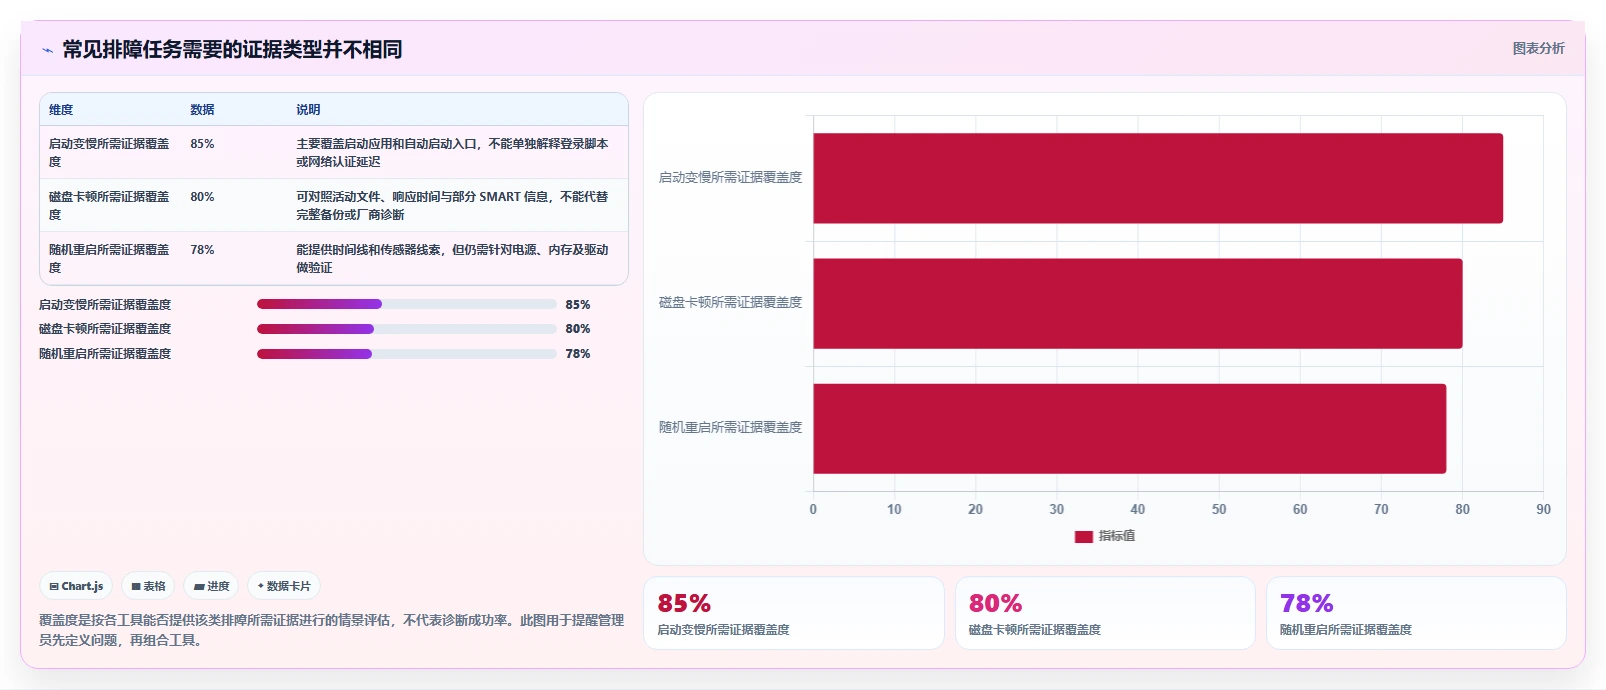Click the x-axis tick 0
This screenshot has width=1606, height=690.
click(813, 510)
